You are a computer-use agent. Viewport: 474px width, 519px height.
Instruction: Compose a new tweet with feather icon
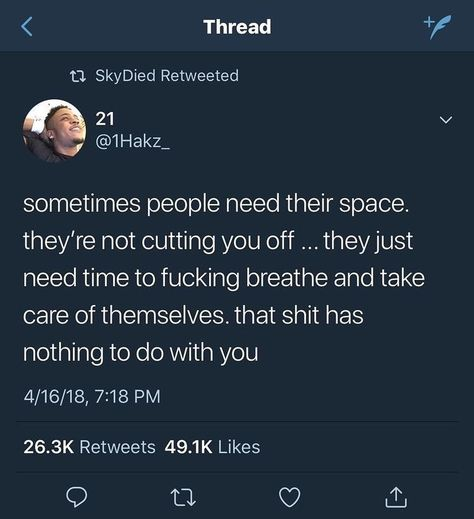(438, 26)
